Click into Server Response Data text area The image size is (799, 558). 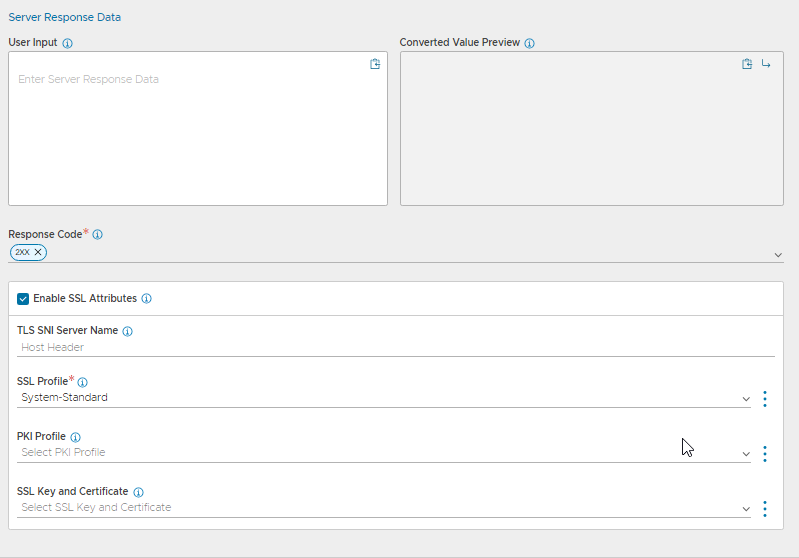click(198, 128)
